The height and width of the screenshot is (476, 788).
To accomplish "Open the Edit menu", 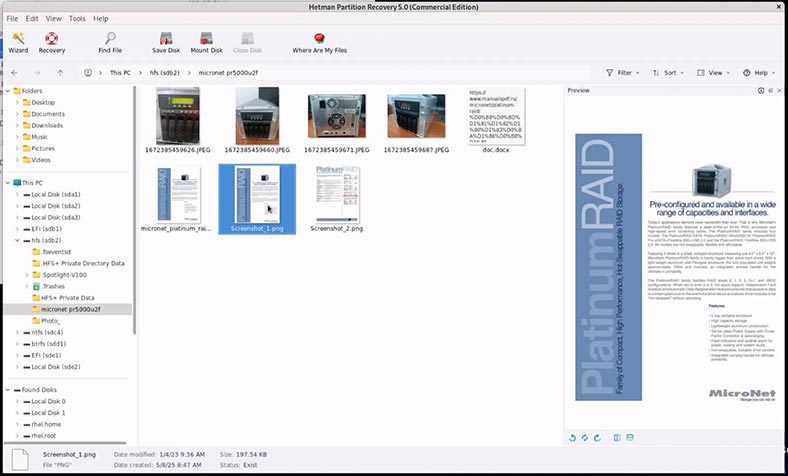I will tap(32, 18).
